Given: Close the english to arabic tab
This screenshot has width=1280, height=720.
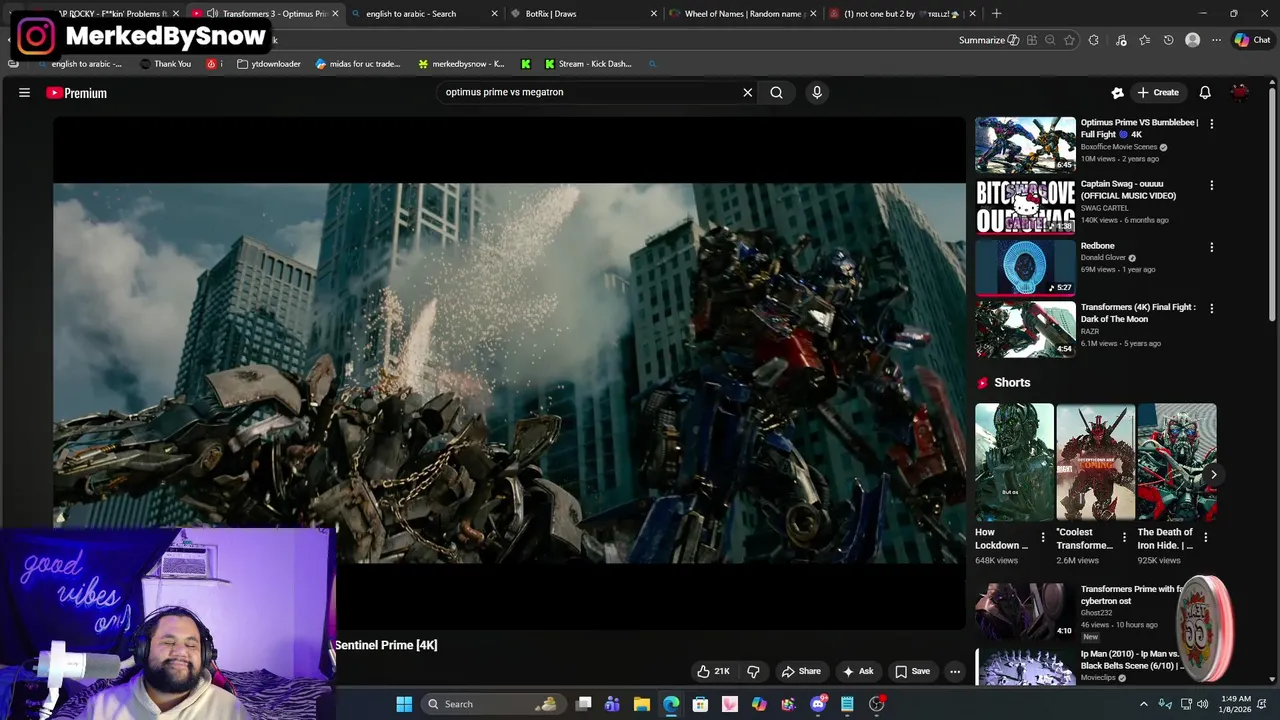Looking at the screenshot, I should (494, 14).
